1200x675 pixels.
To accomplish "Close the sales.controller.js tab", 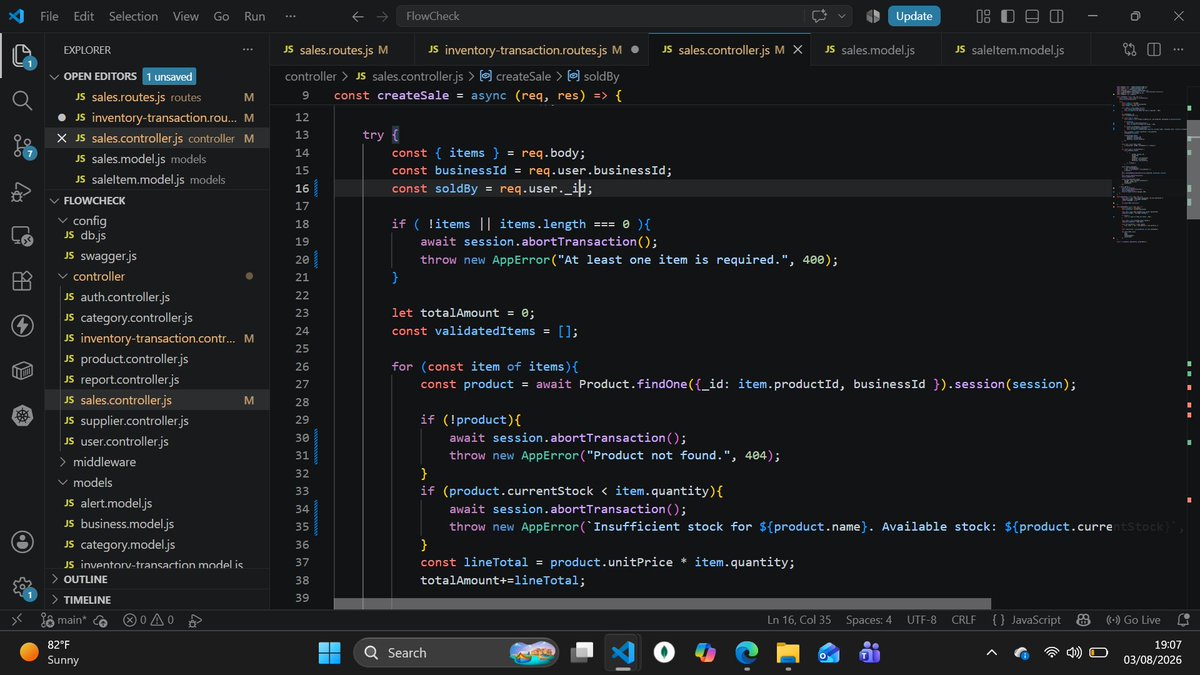I will (x=799, y=49).
